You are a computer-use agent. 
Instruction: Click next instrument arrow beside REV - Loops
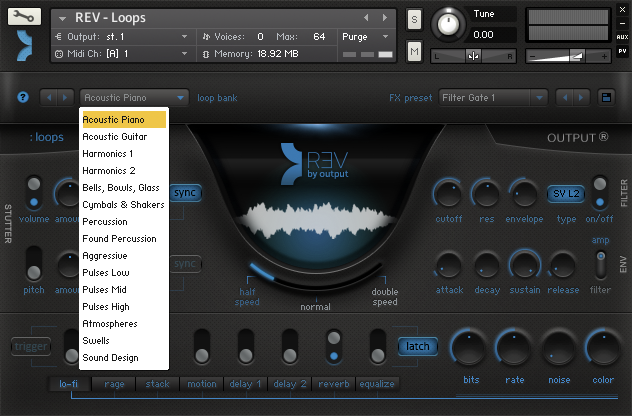385,17
